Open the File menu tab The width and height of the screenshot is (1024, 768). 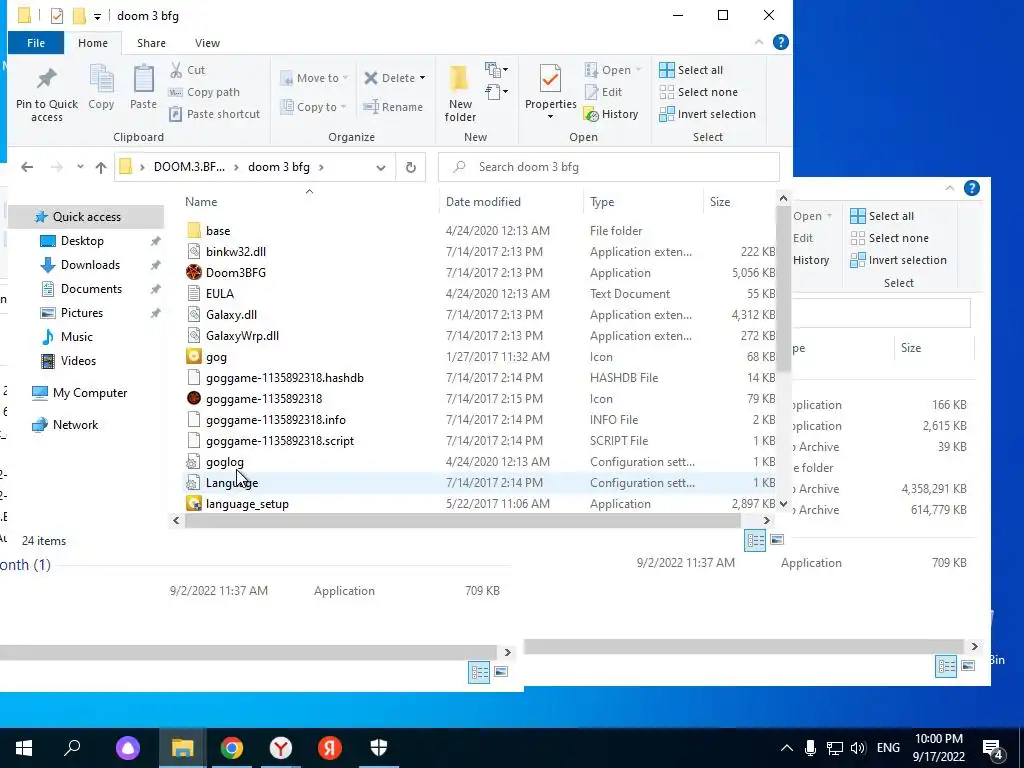coord(36,43)
